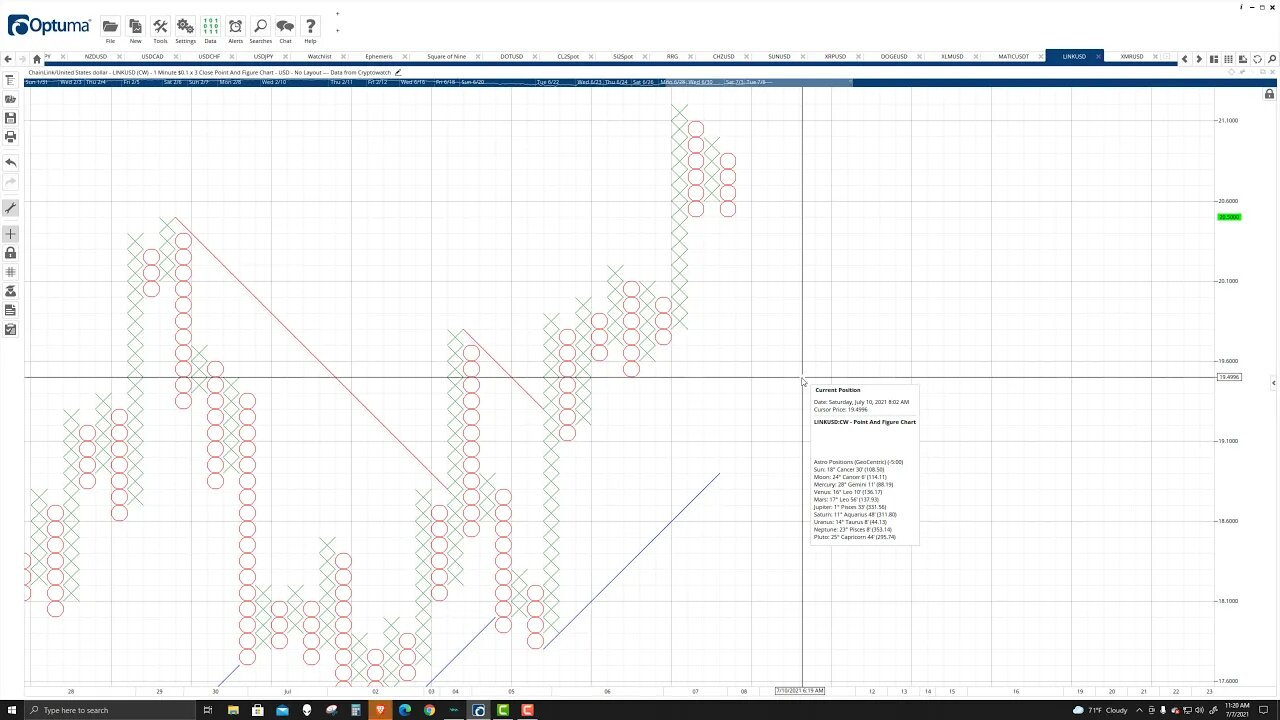Open the Alerts clock icon
Screen dimensions: 1280x720
point(235,27)
